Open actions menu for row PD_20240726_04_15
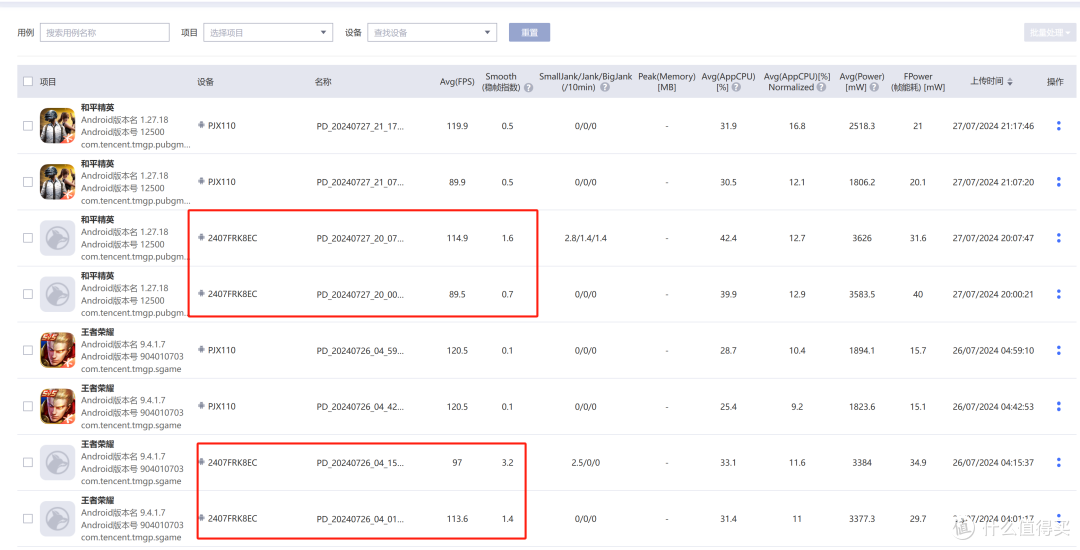 pyautogui.click(x=1058, y=463)
